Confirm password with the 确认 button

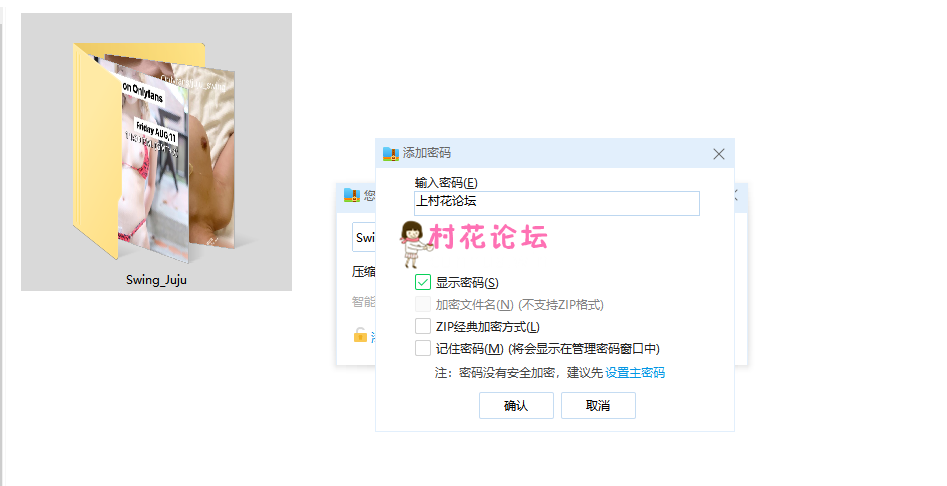pyautogui.click(x=516, y=405)
